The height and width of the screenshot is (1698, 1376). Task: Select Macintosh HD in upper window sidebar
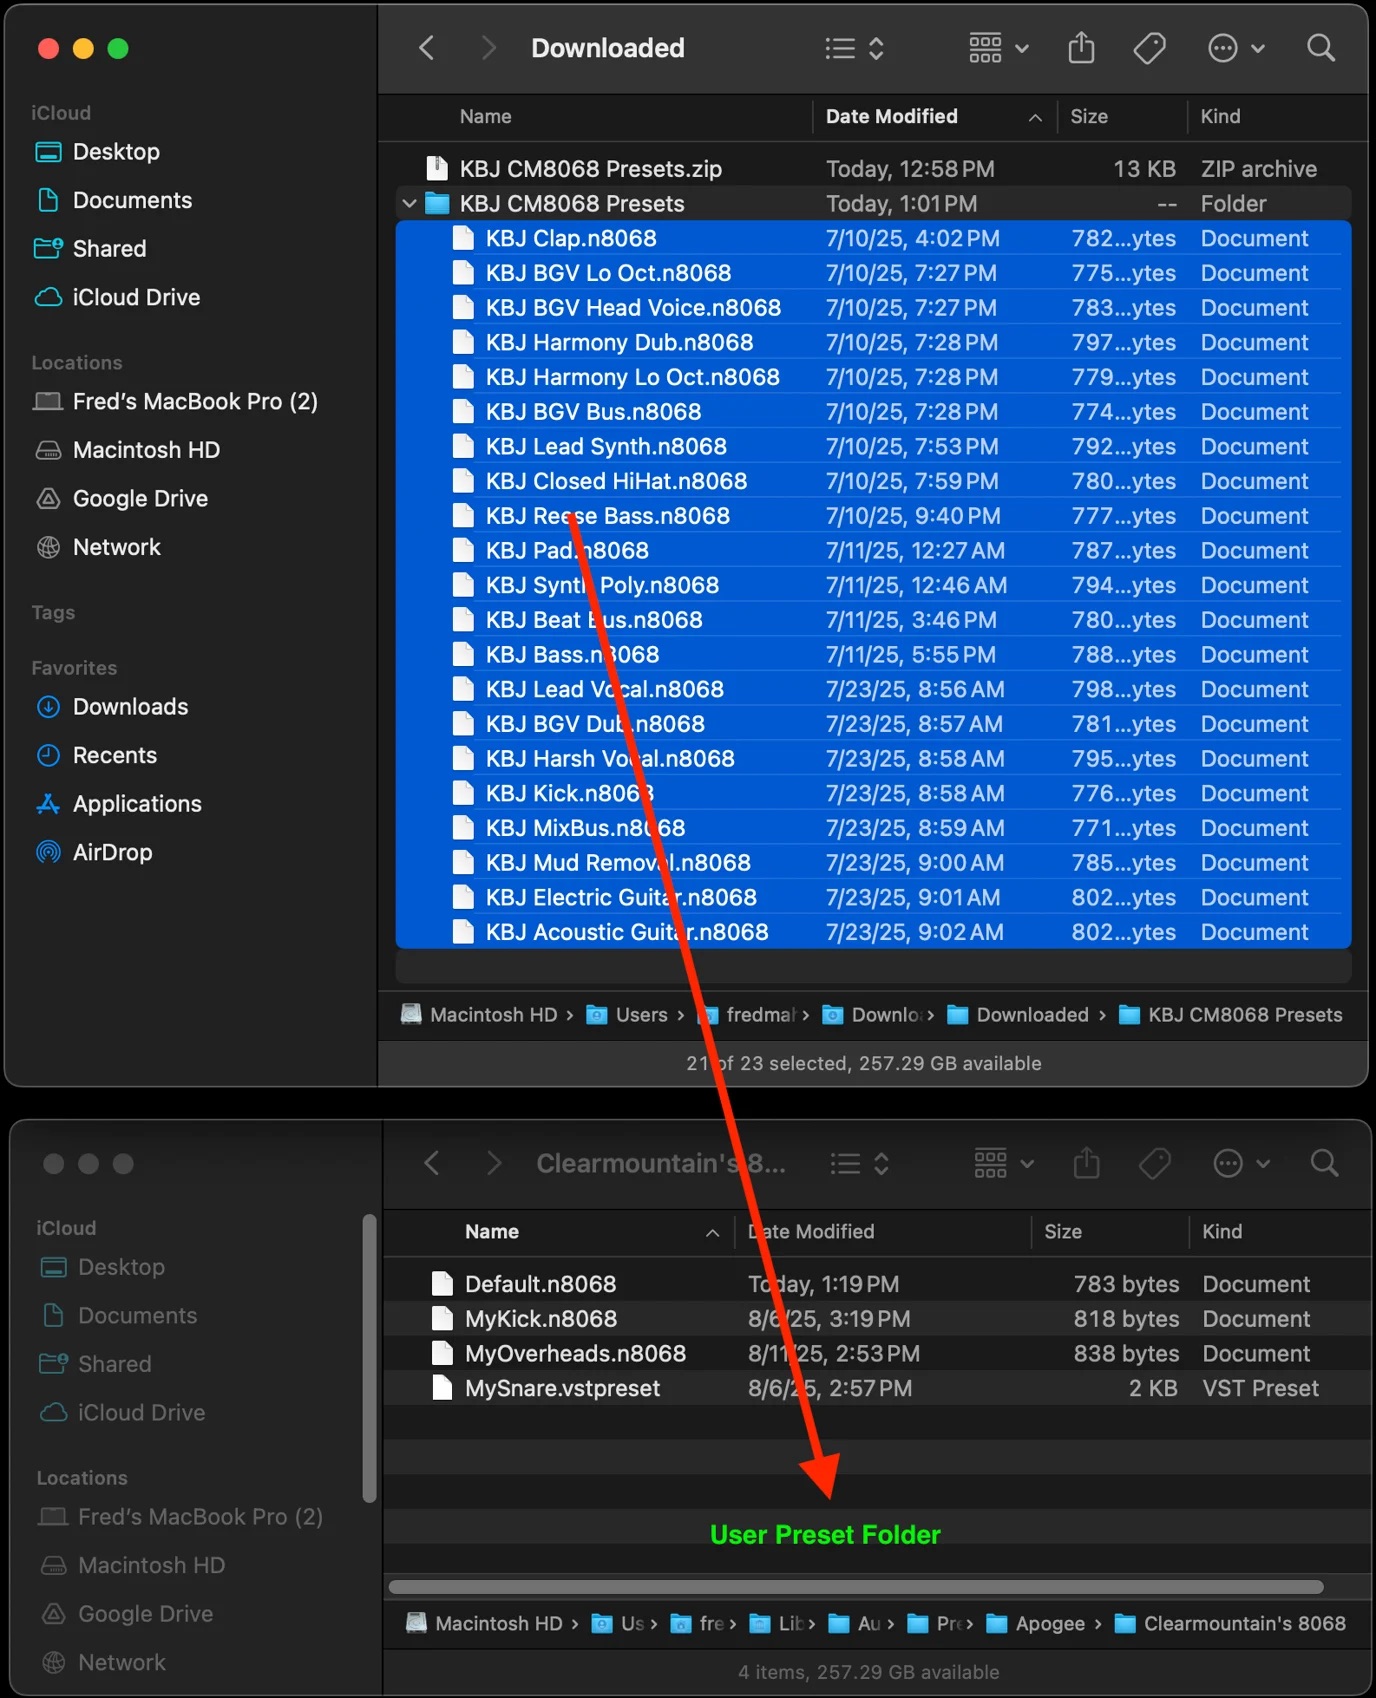pos(127,450)
